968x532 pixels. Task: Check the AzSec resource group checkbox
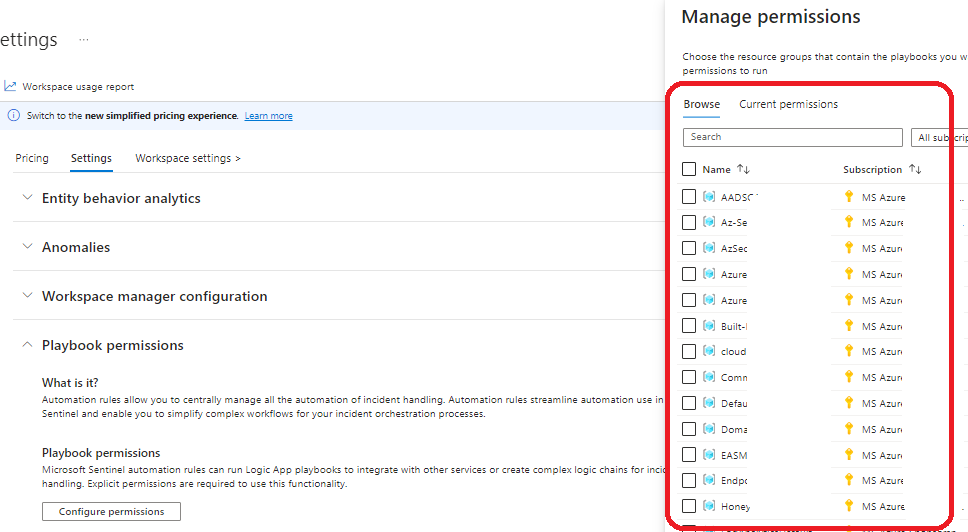(689, 248)
